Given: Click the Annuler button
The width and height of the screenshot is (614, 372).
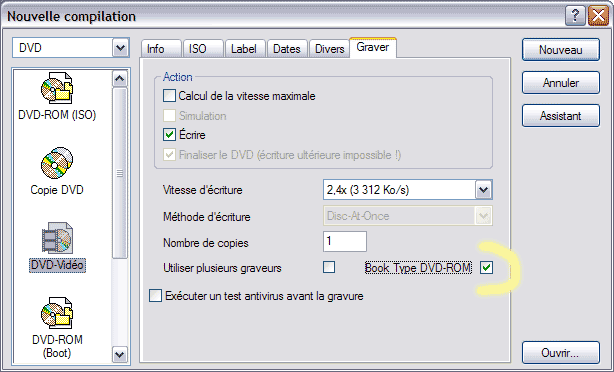Looking at the screenshot, I should pyautogui.click(x=561, y=83).
